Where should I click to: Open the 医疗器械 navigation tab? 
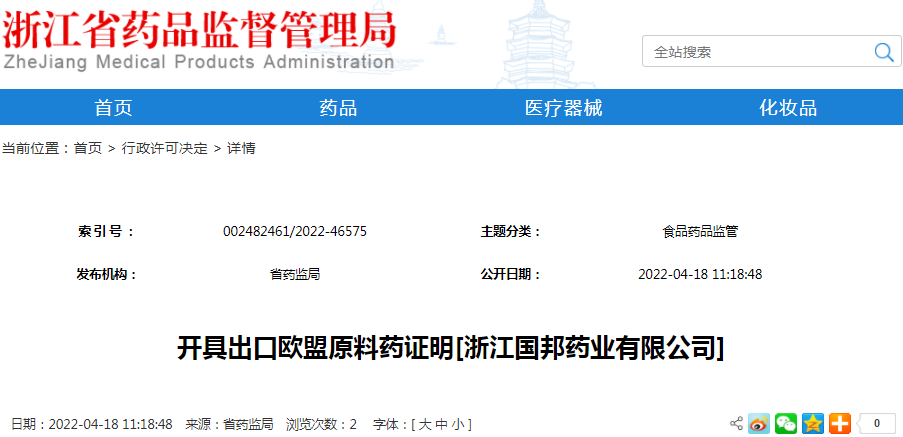pyautogui.click(x=563, y=108)
